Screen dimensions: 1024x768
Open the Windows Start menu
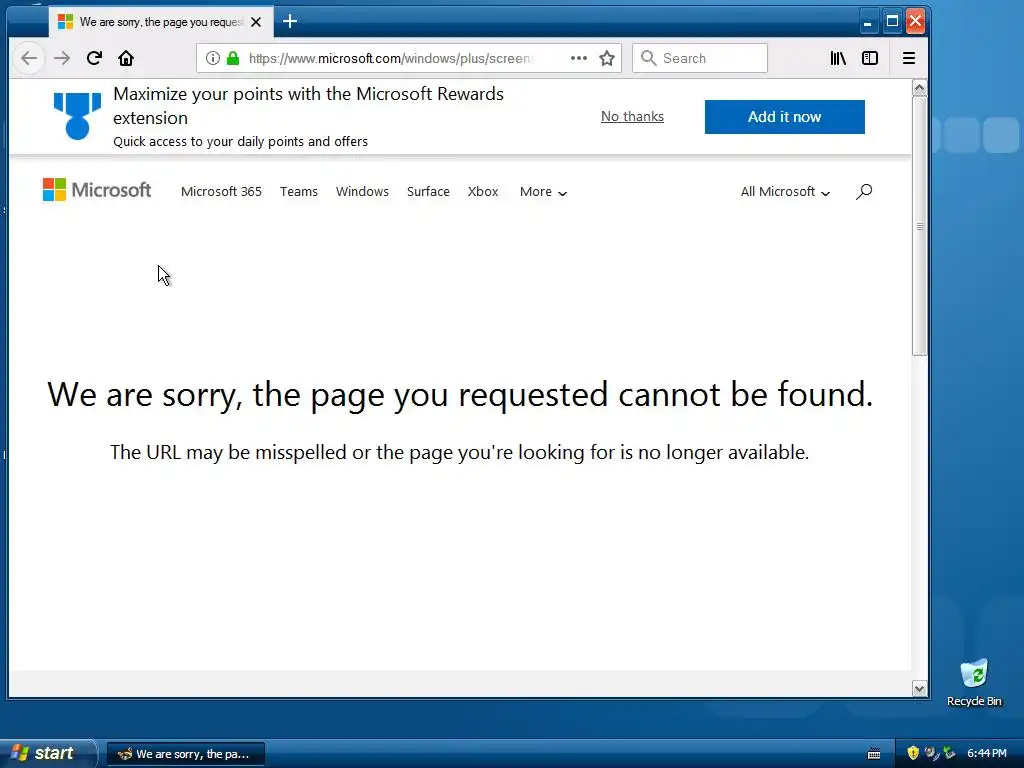pos(47,753)
